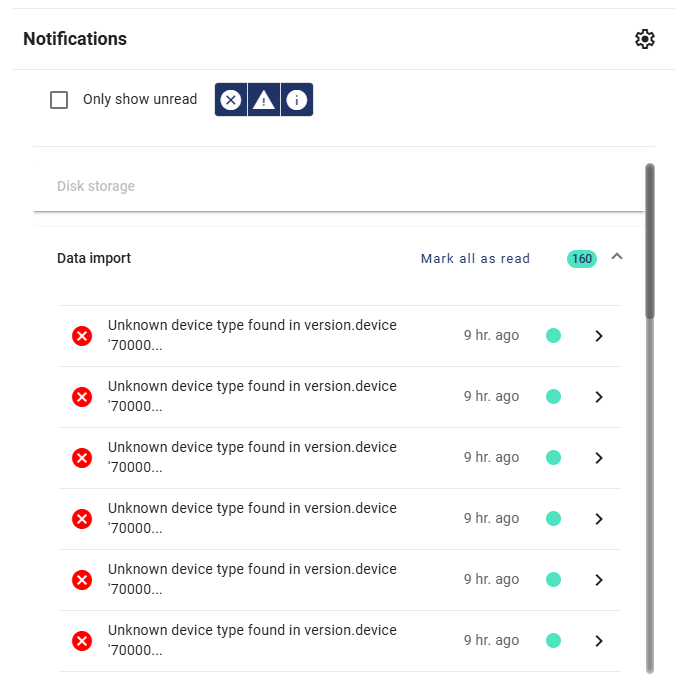Toggle unread dot on first notification
The width and height of the screenshot is (687, 687).
point(553,336)
